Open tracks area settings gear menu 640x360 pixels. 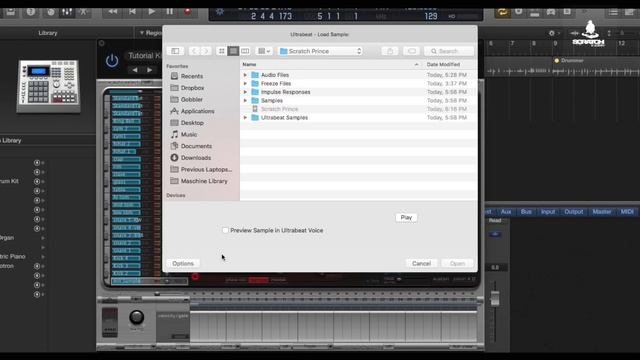click(x=552, y=33)
